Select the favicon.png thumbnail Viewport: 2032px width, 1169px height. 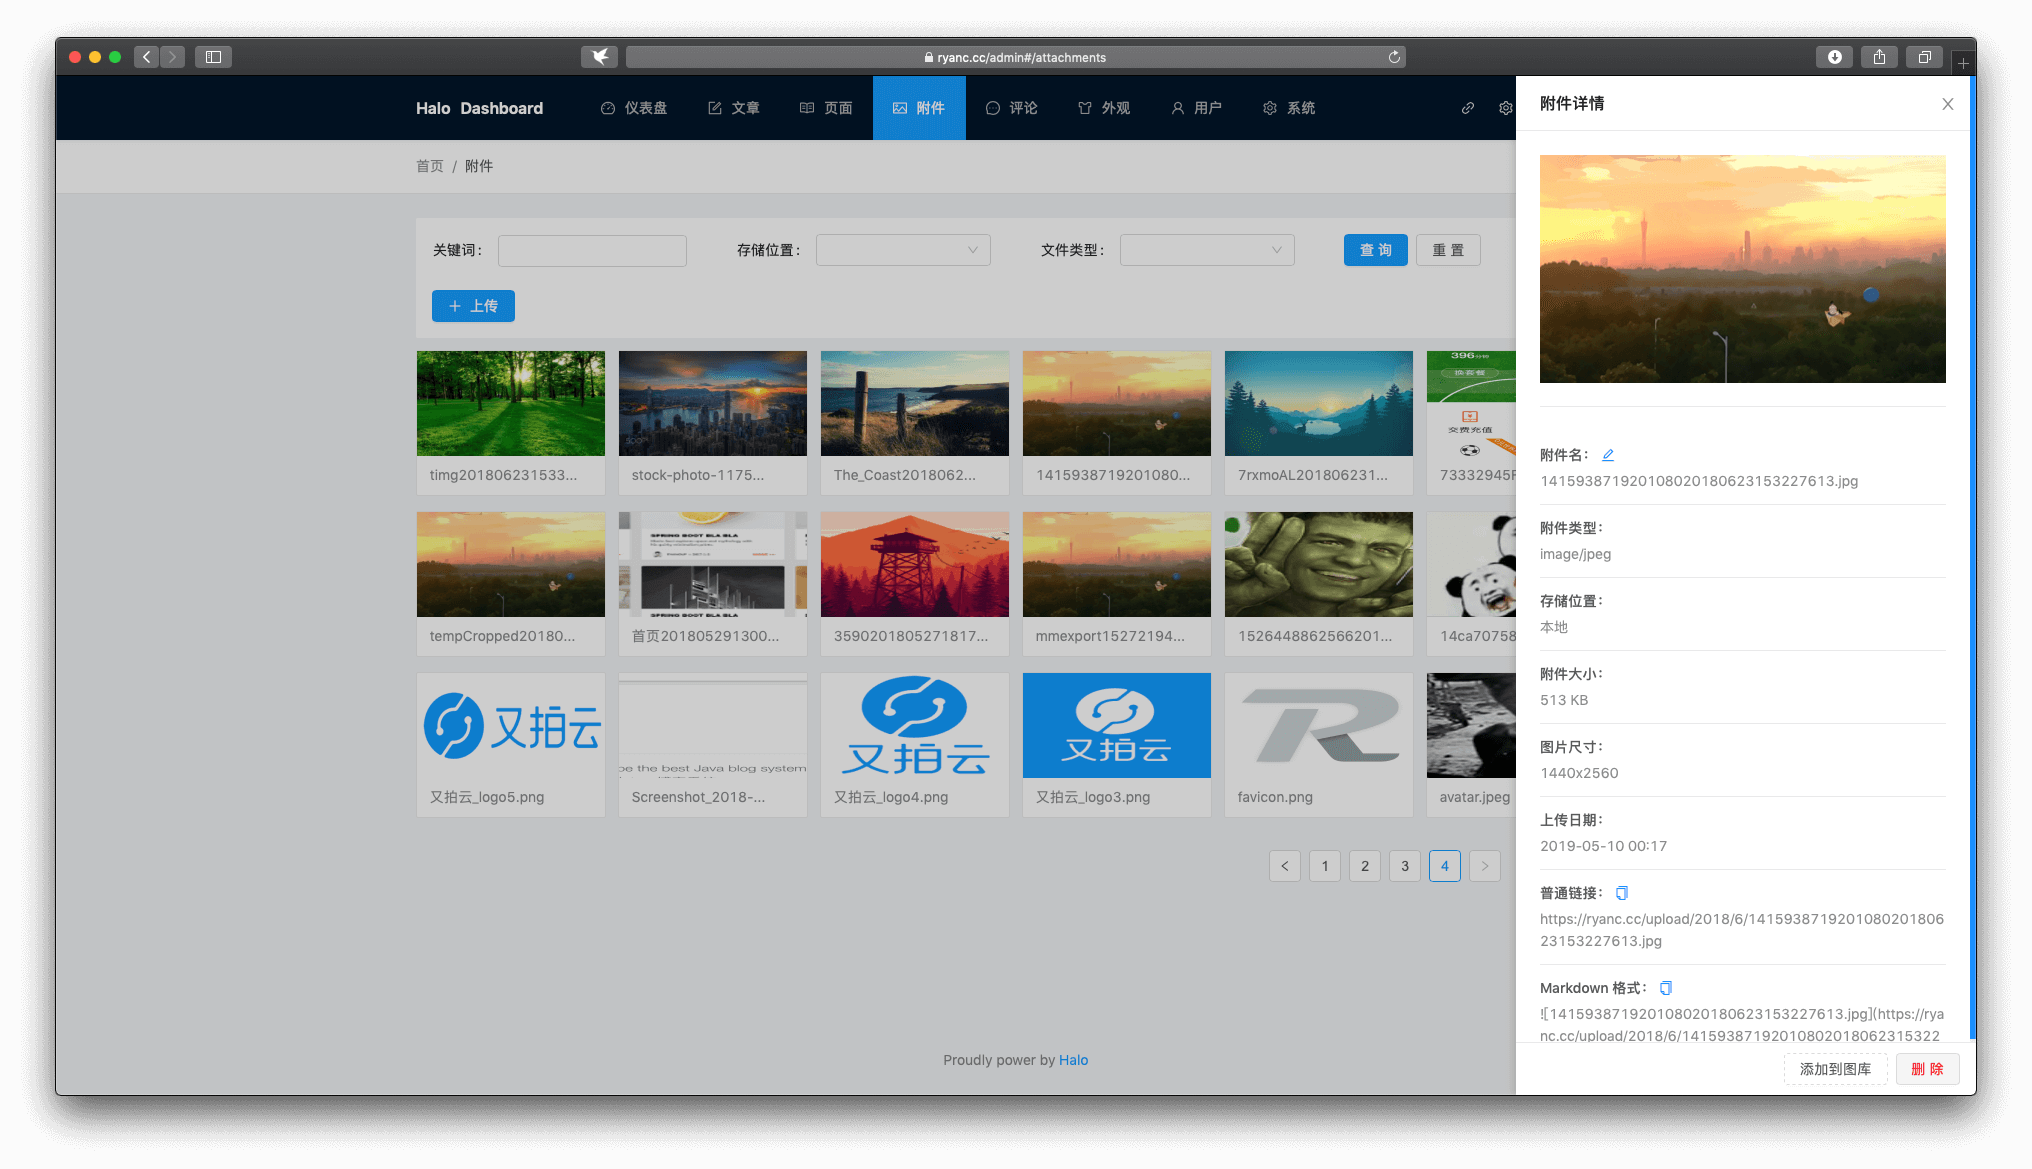[1318, 726]
